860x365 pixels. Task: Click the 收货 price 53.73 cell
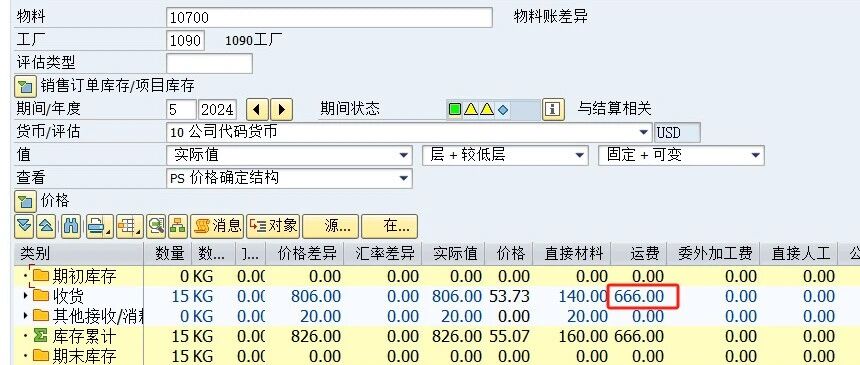[510, 296]
